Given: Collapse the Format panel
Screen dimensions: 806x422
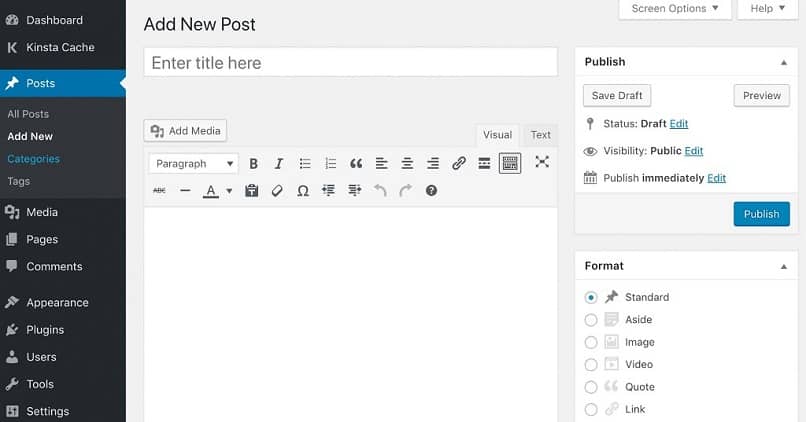Looking at the screenshot, I should [784, 266].
